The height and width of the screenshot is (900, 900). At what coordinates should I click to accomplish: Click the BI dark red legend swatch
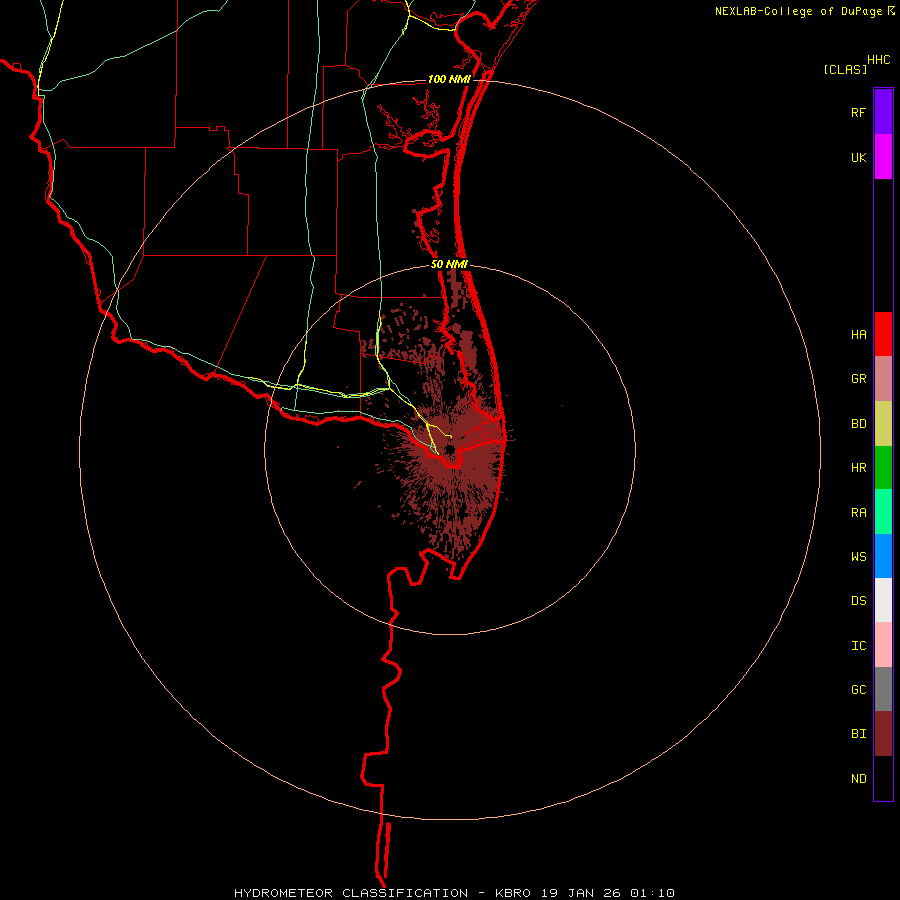point(883,734)
